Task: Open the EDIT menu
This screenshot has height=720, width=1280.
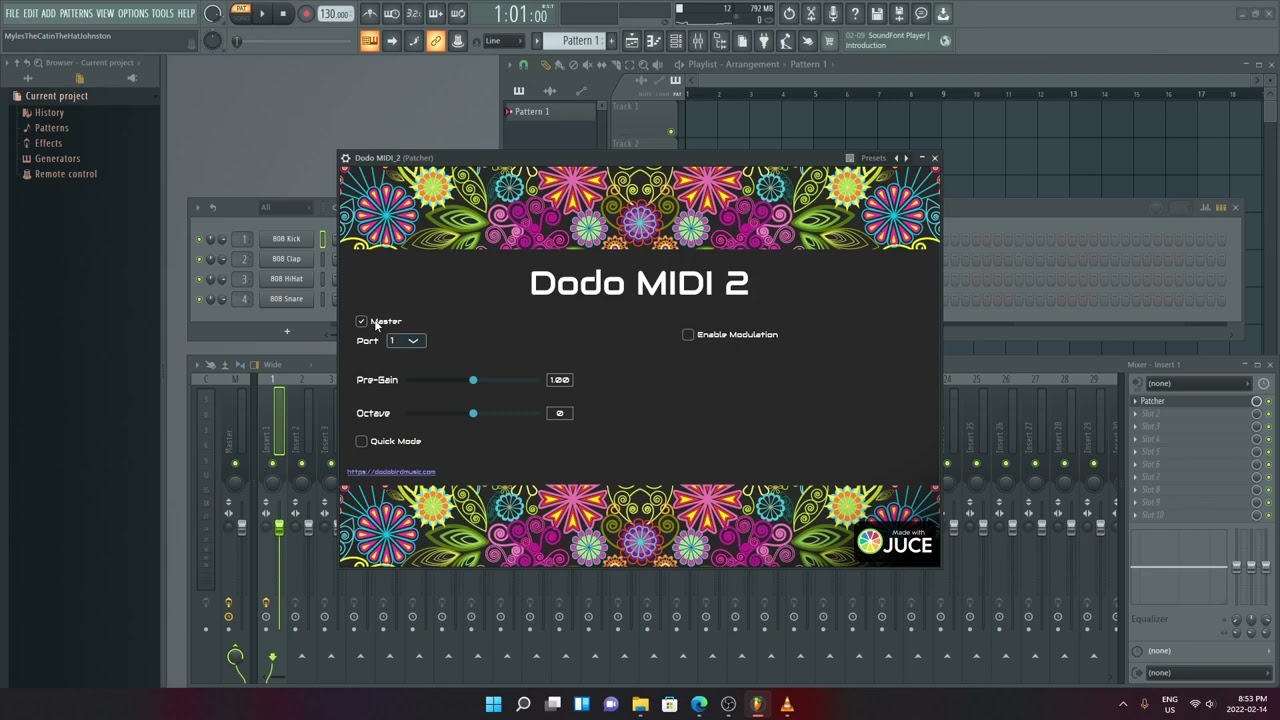Action: [31, 14]
